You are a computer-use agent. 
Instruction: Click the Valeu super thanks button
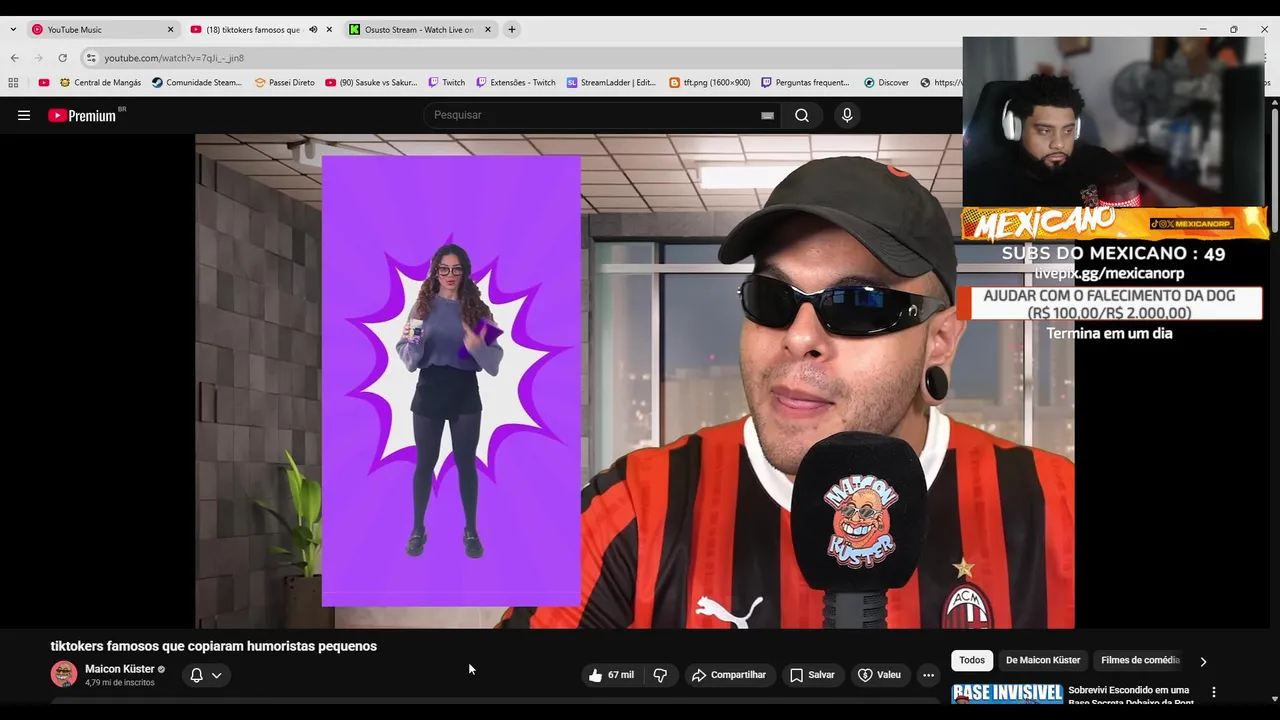(x=880, y=675)
